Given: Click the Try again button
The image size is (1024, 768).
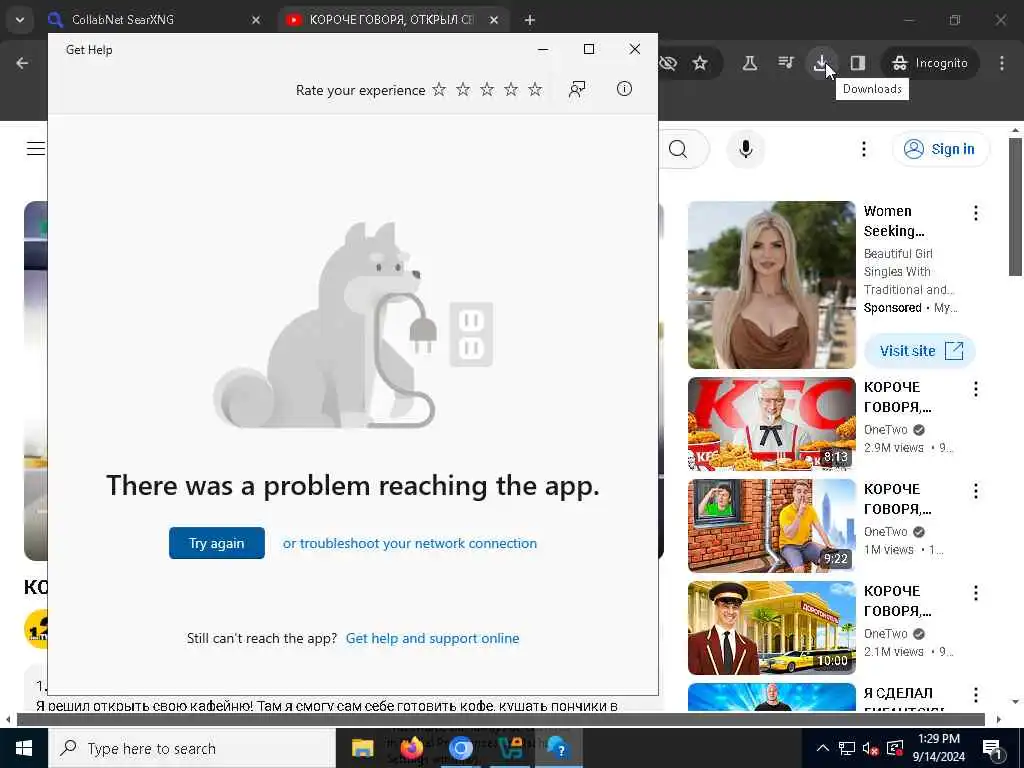Looking at the screenshot, I should tap(217, 543).
